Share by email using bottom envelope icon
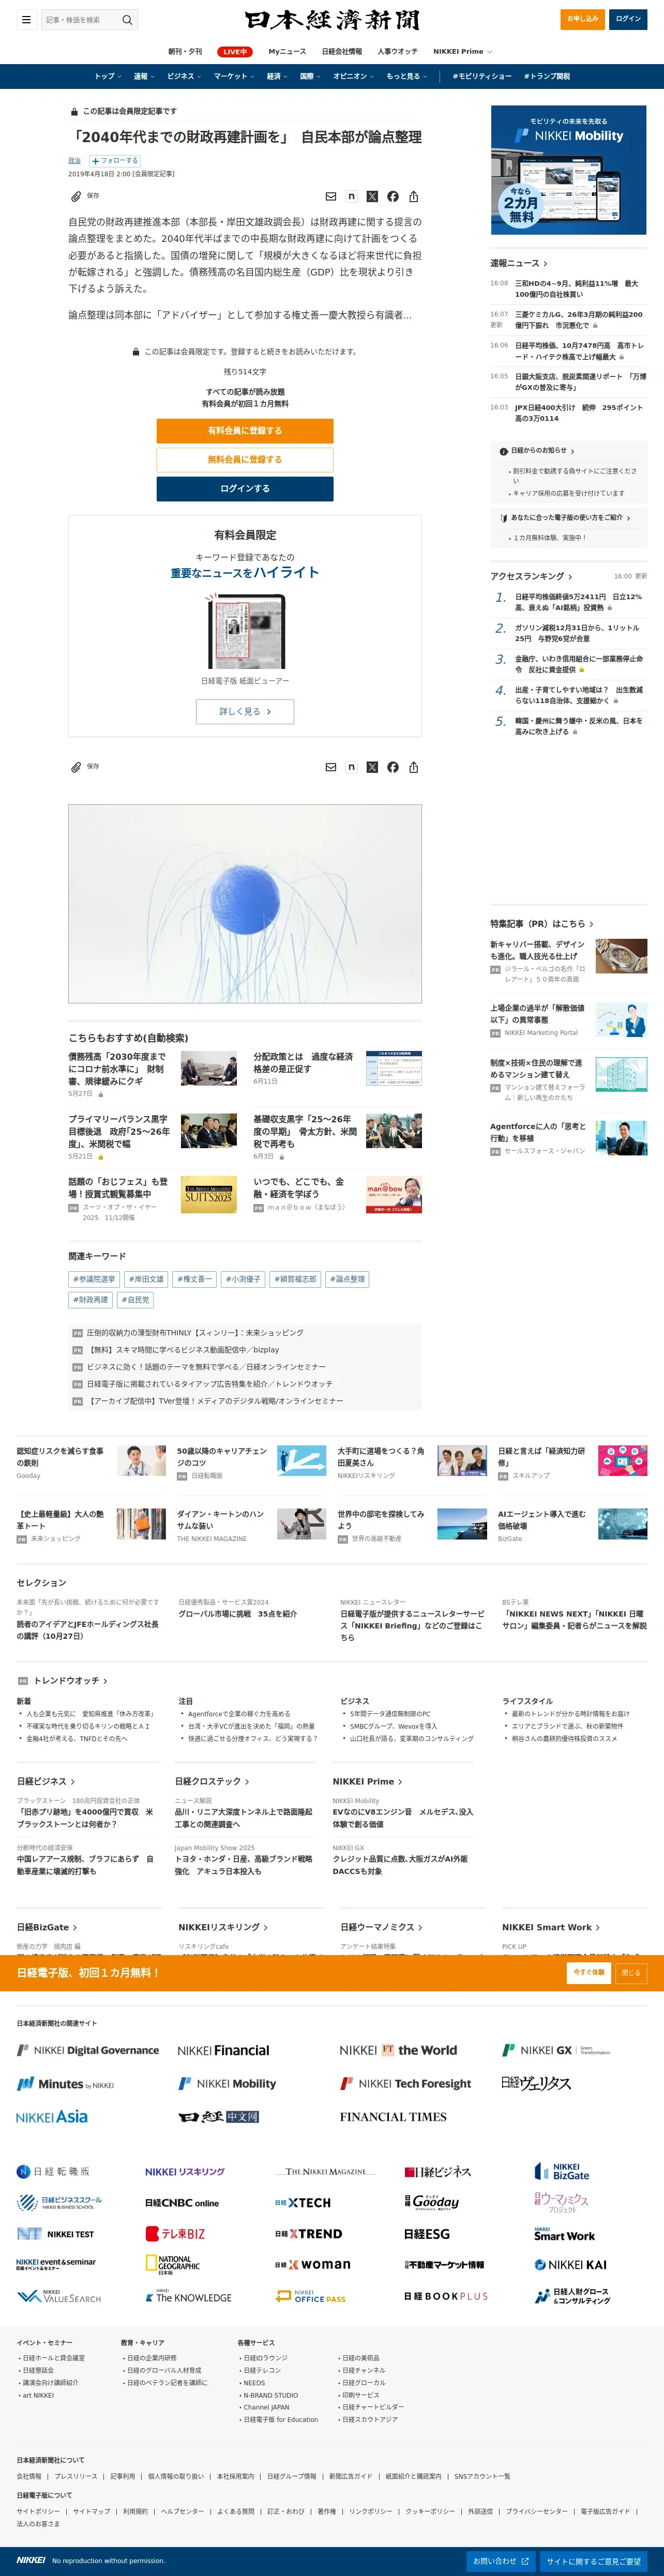The height and width of the screenshot is (2576, 664). pyautogui.click(x=331, y=767)
